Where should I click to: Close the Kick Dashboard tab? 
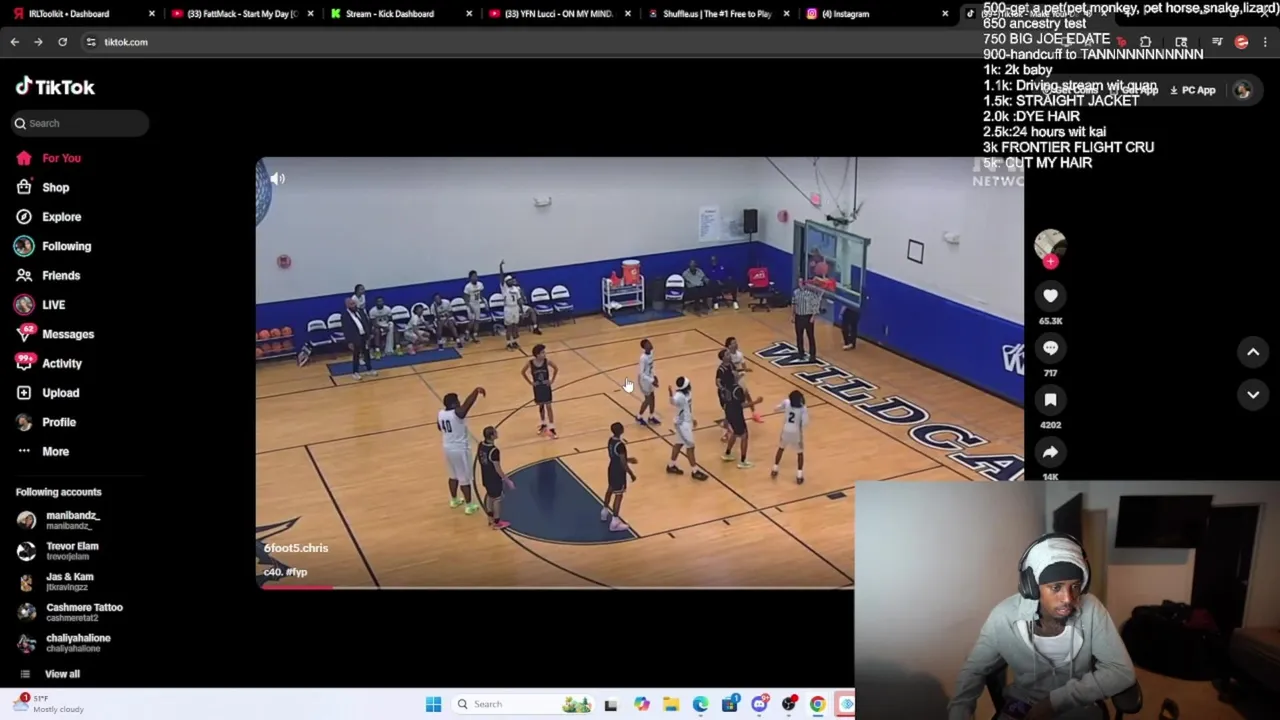(x=469, y=14)
